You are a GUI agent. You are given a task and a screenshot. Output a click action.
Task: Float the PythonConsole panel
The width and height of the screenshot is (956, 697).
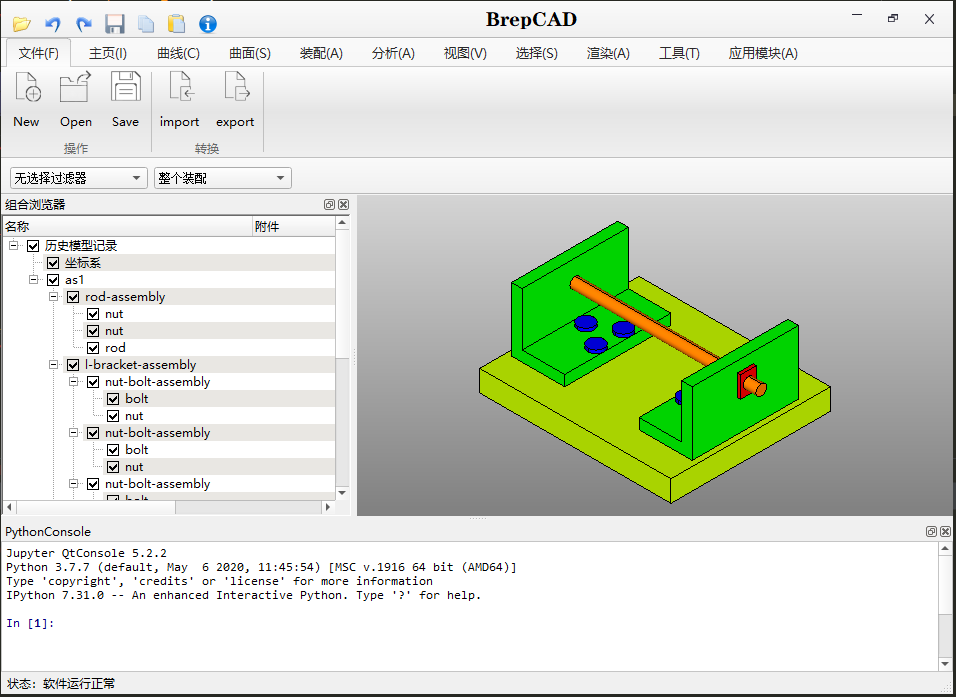(x=931, y=532)
